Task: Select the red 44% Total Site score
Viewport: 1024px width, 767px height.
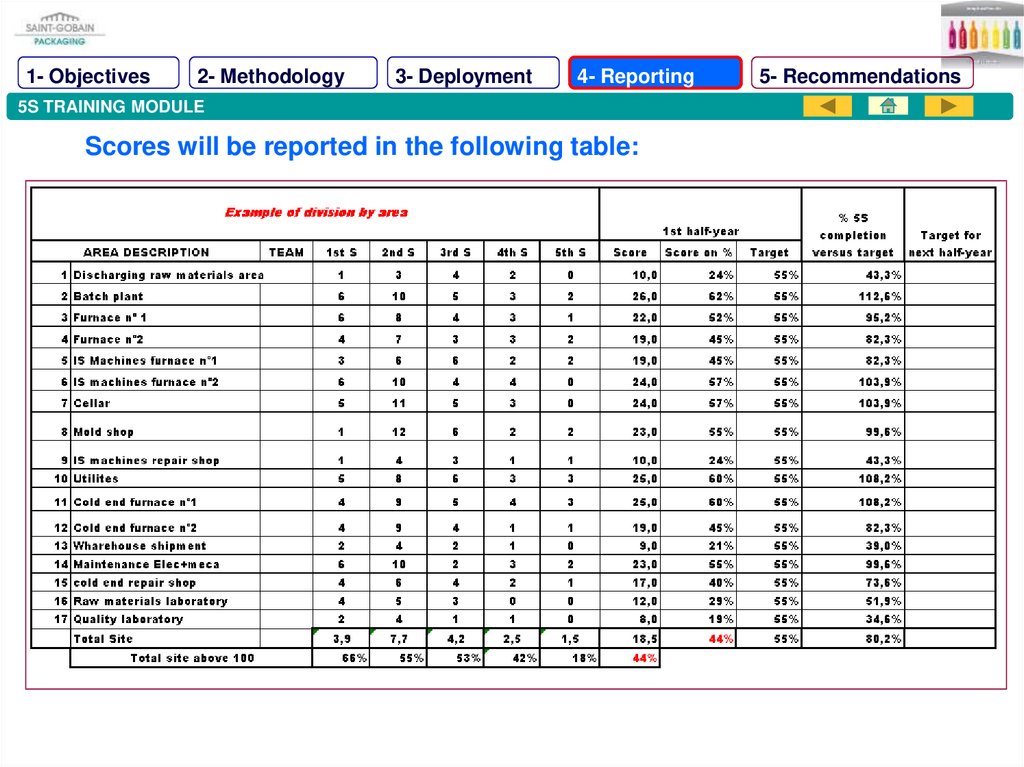Action: coord(720,638)
